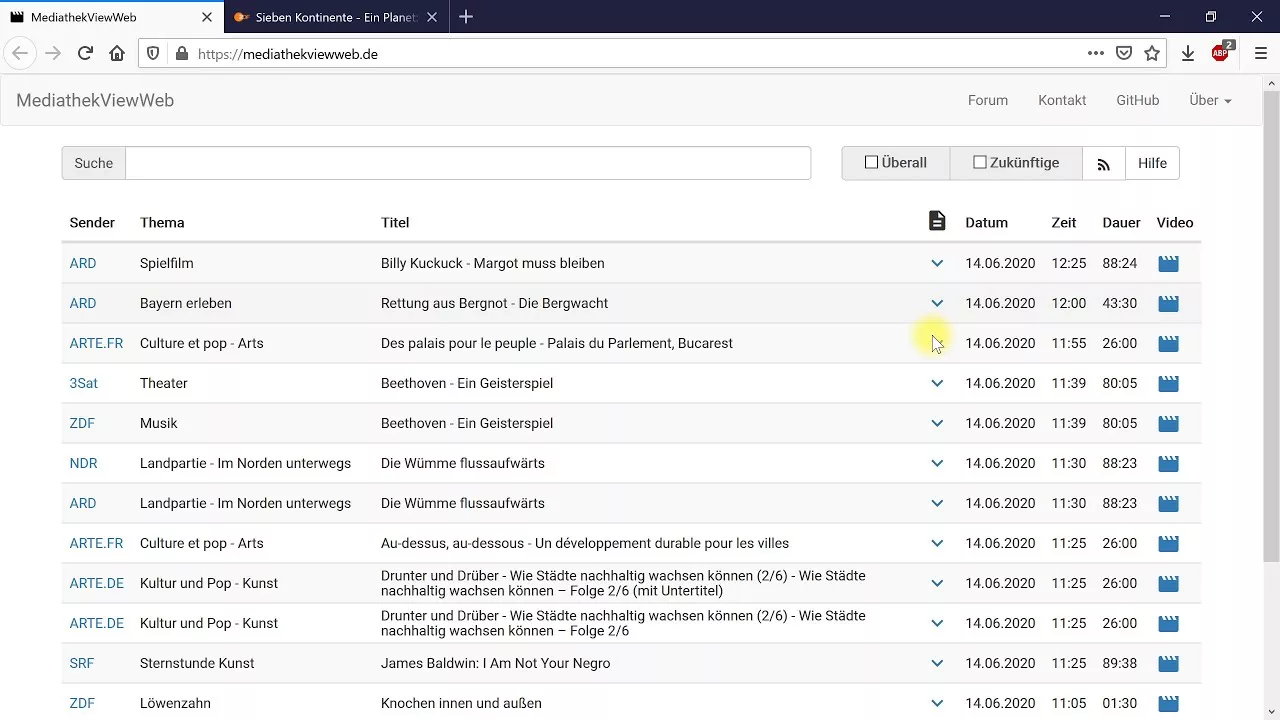Filter by sender ARTE.FR in Des palais row
1280x720 pixels.
click(x=96, y=344)
